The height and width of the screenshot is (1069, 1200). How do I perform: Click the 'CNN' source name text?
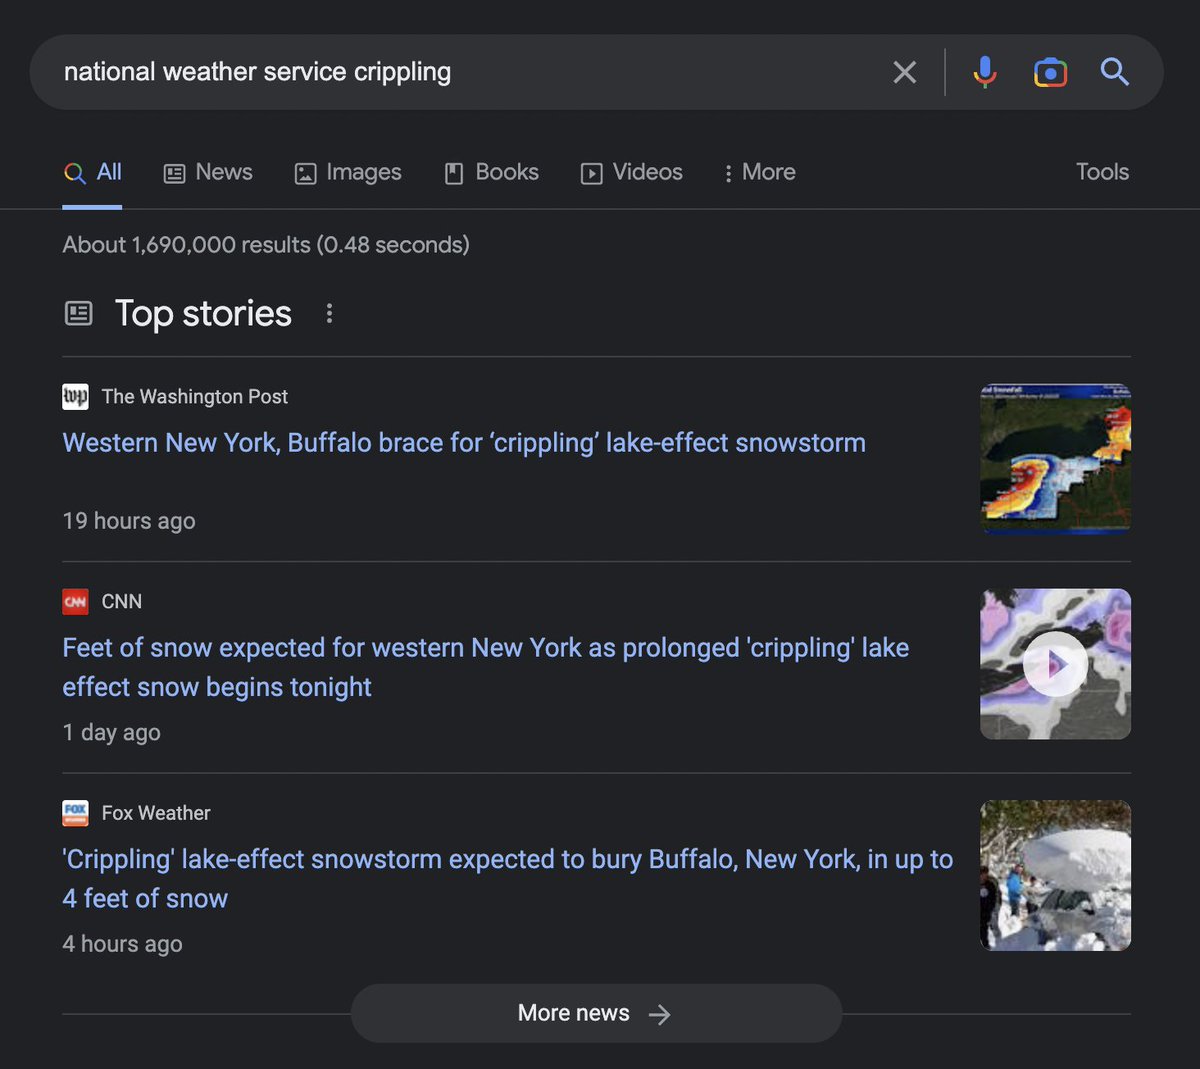coord(122,602)
